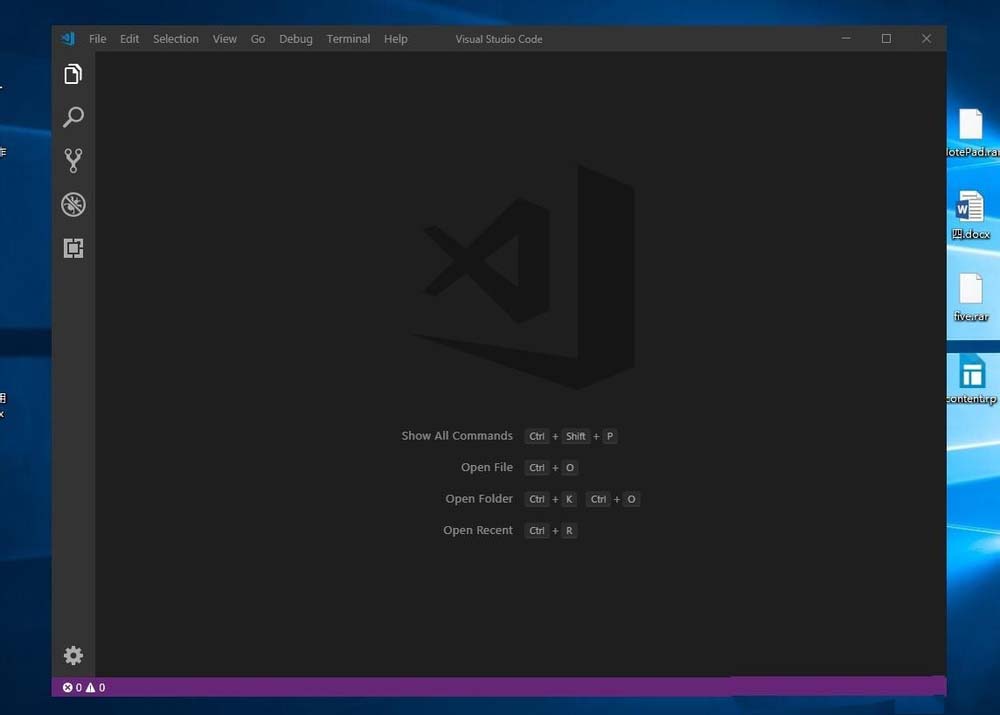Close the Visual Studio Code window
The image size is (1000, 715).
(927, 39)
